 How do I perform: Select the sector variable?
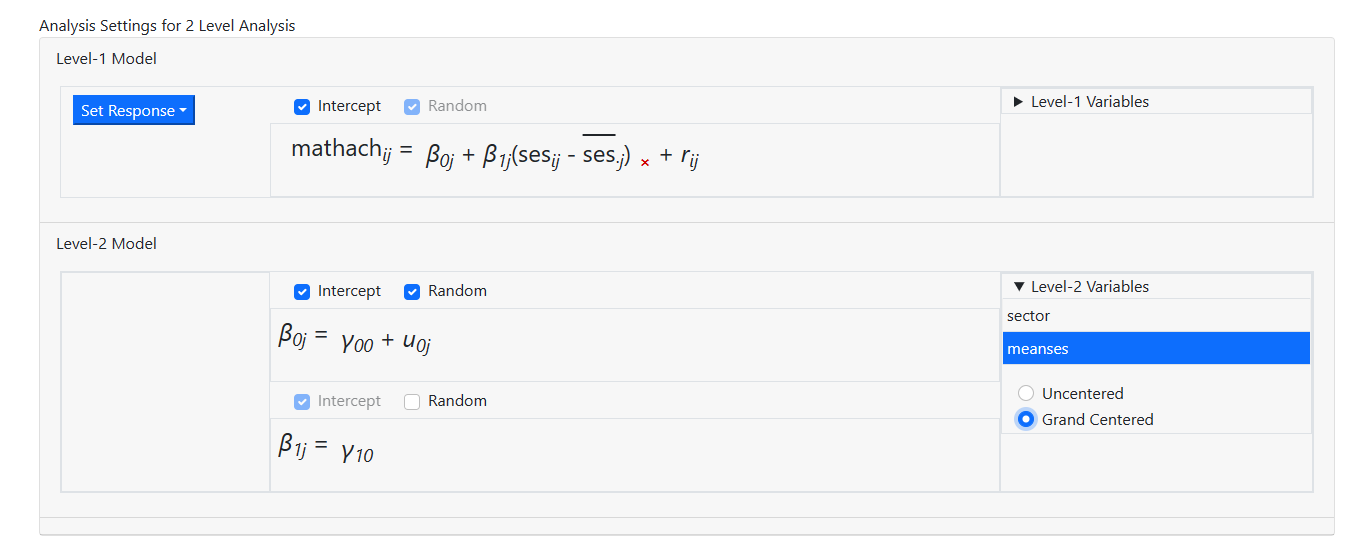coord(1029,316)
